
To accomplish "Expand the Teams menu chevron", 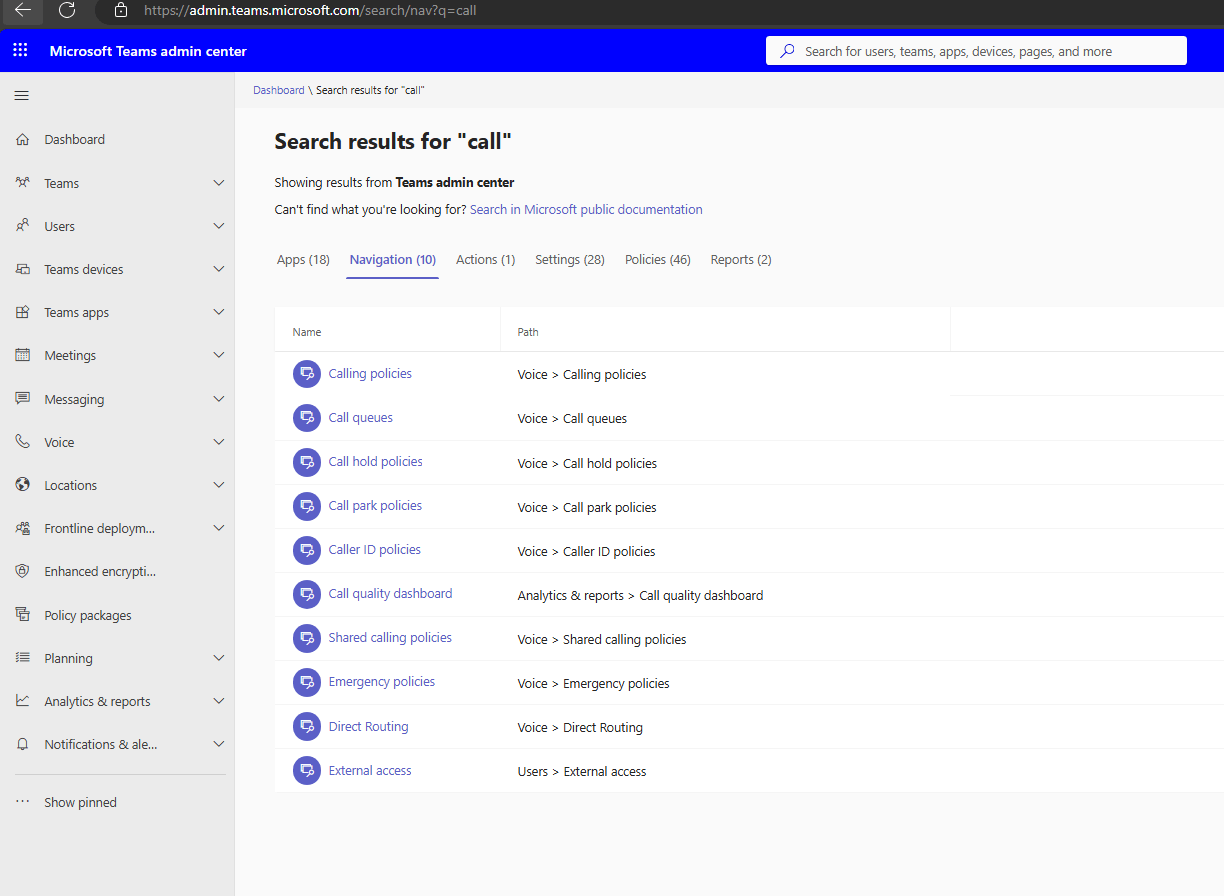I will [x=219, y=183].
